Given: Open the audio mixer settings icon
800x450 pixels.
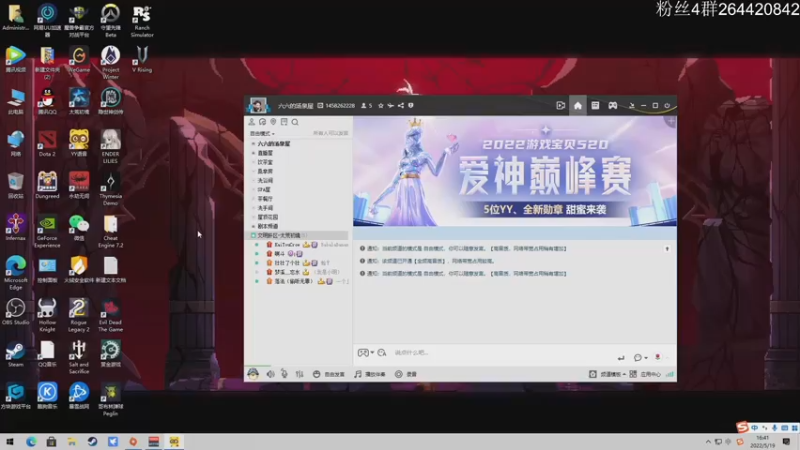Looking at the screenshot, I should pos(299,374).
